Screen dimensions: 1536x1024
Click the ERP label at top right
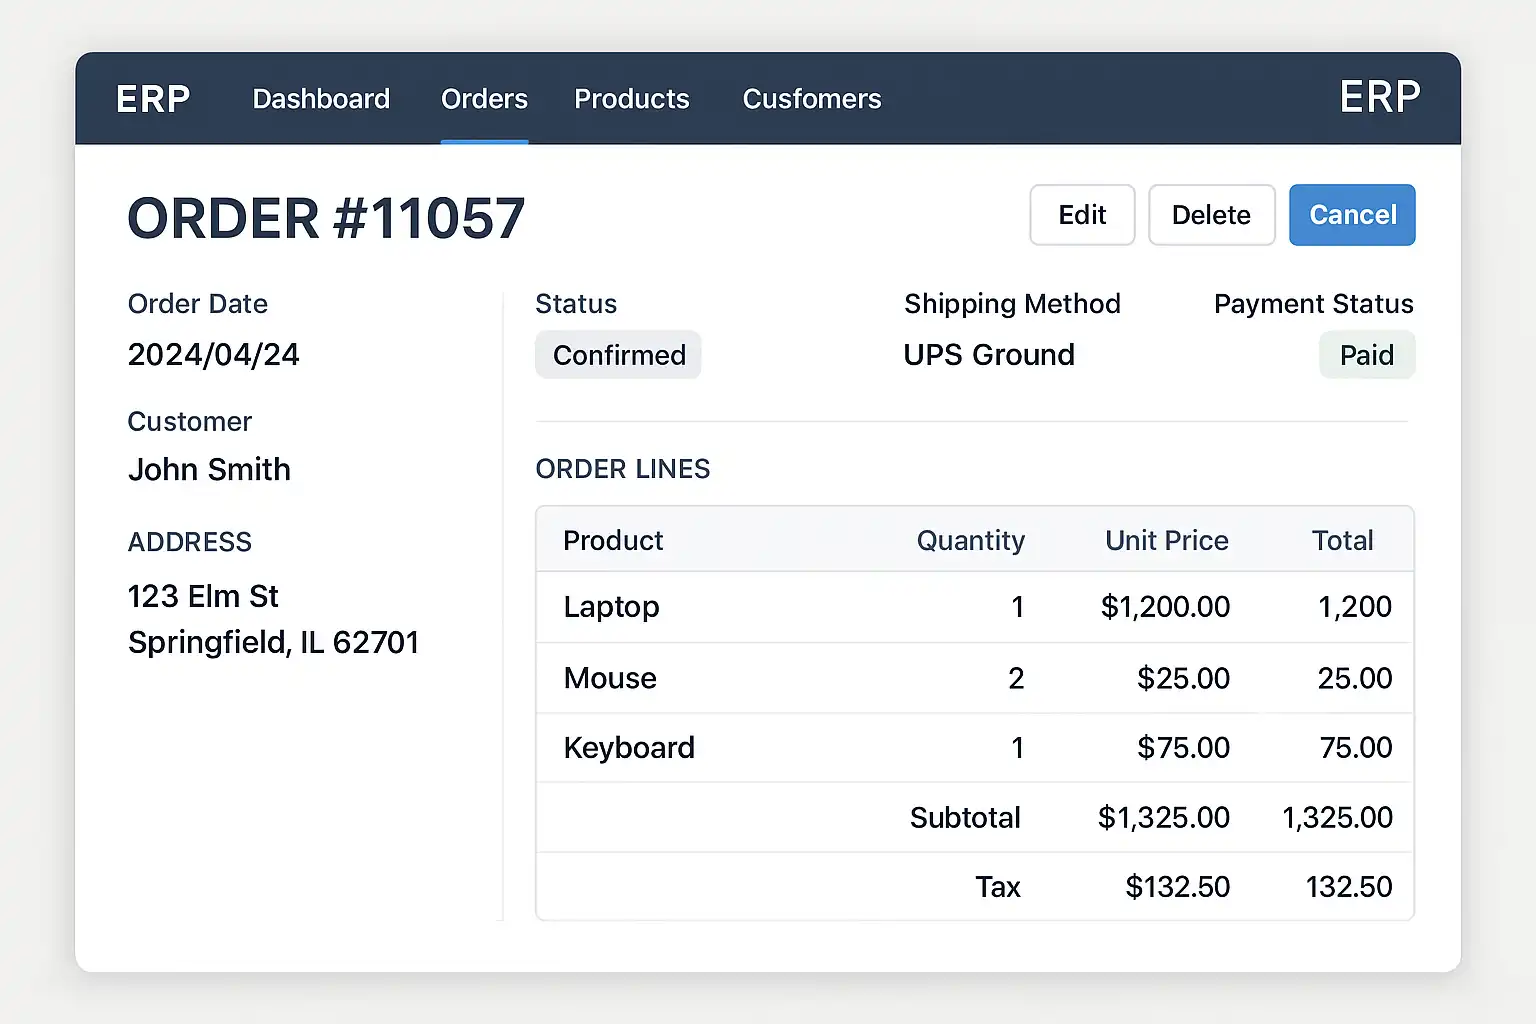coord(1379,97)
